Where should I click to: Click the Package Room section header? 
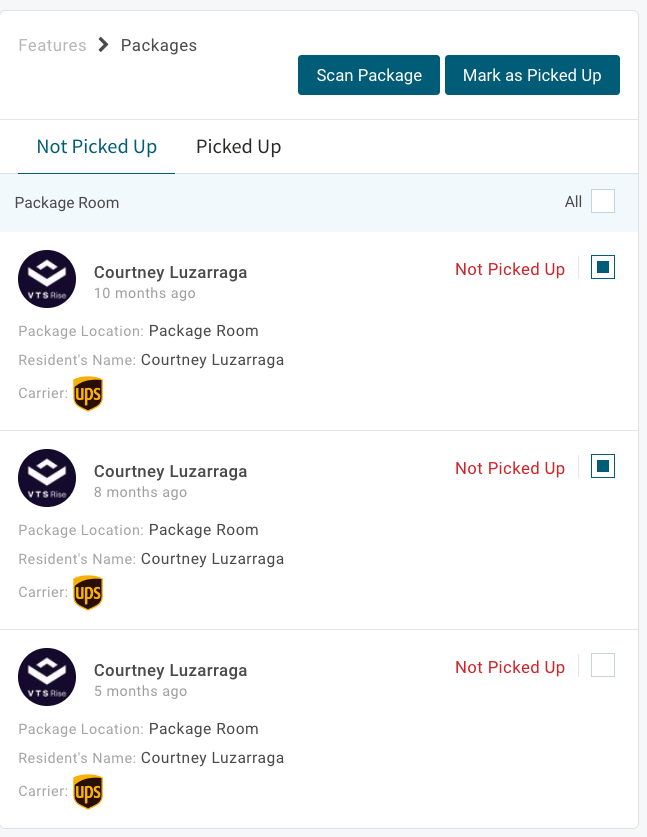[67, 203]
